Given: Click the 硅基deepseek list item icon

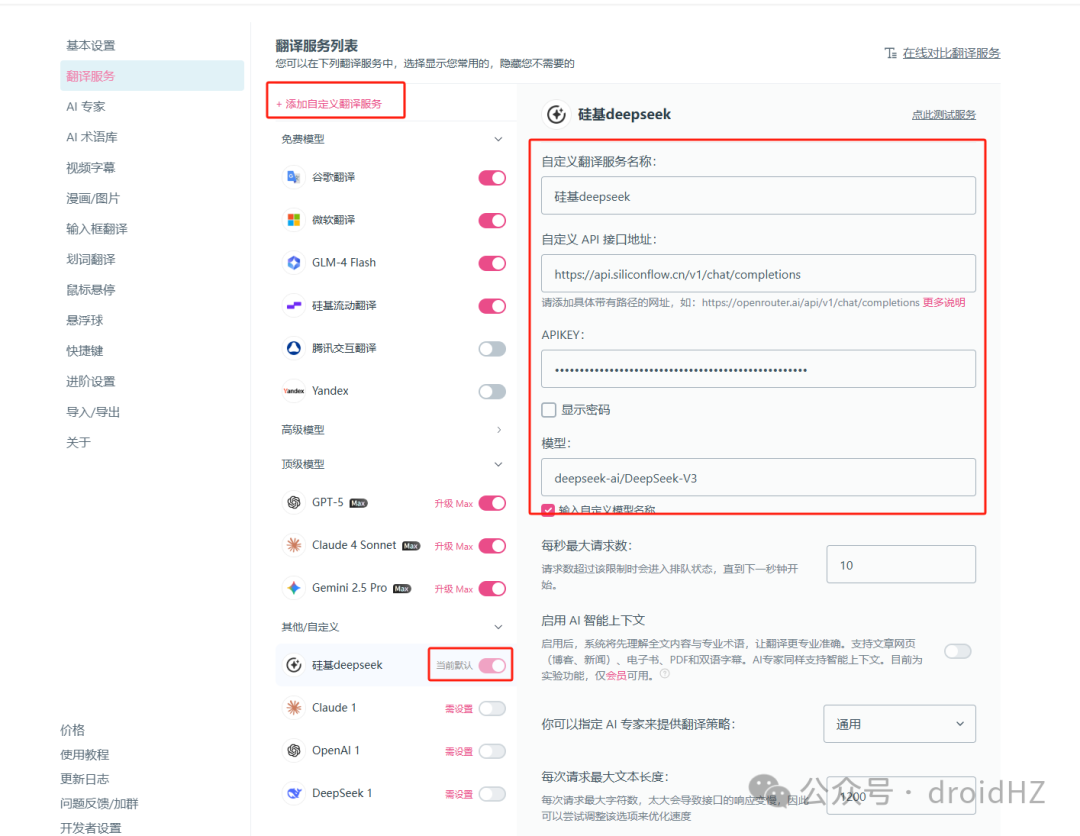Looking at the screenshot, I should pos(293,665).
